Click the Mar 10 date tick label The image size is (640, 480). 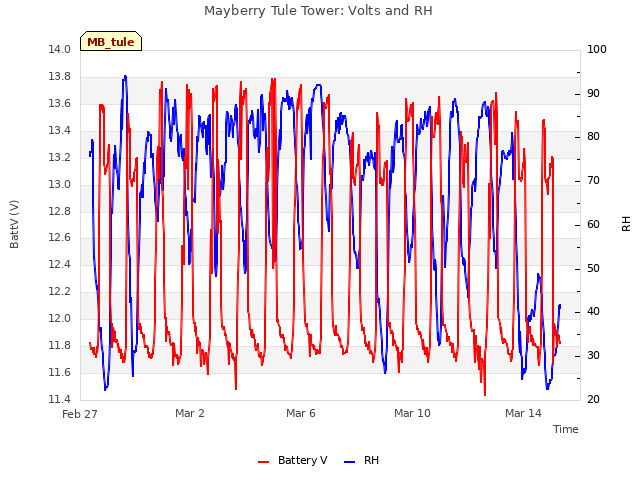(x=412, y=413)
